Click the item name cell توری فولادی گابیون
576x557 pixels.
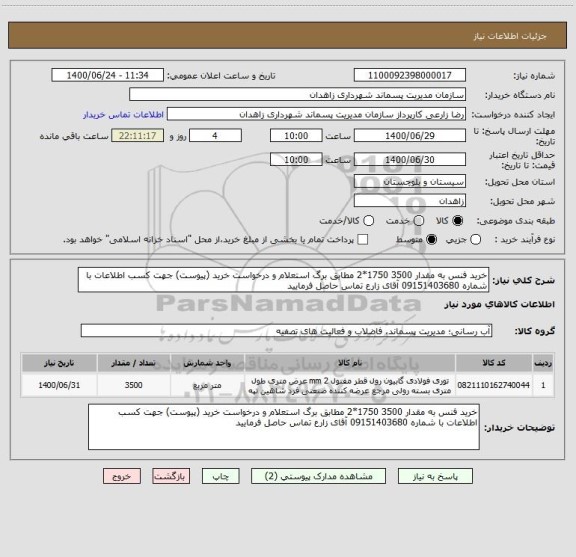click(350, 385)
